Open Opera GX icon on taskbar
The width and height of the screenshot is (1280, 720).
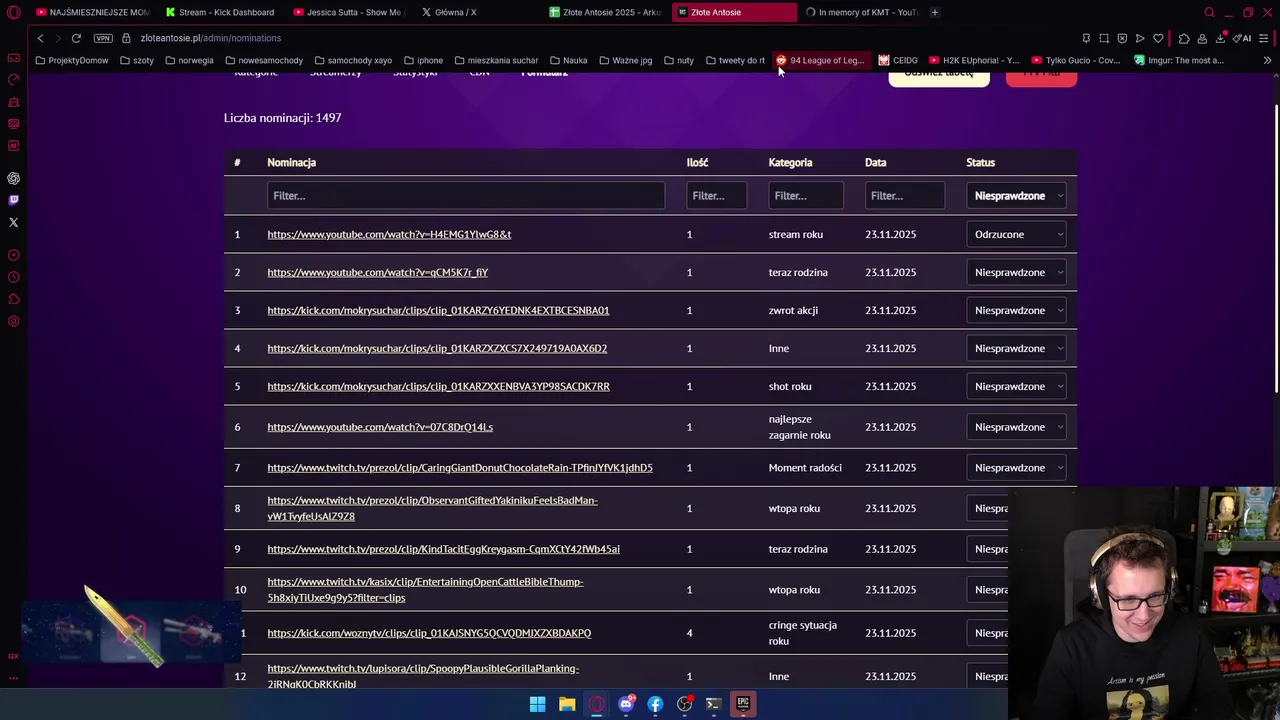(596, 704)
